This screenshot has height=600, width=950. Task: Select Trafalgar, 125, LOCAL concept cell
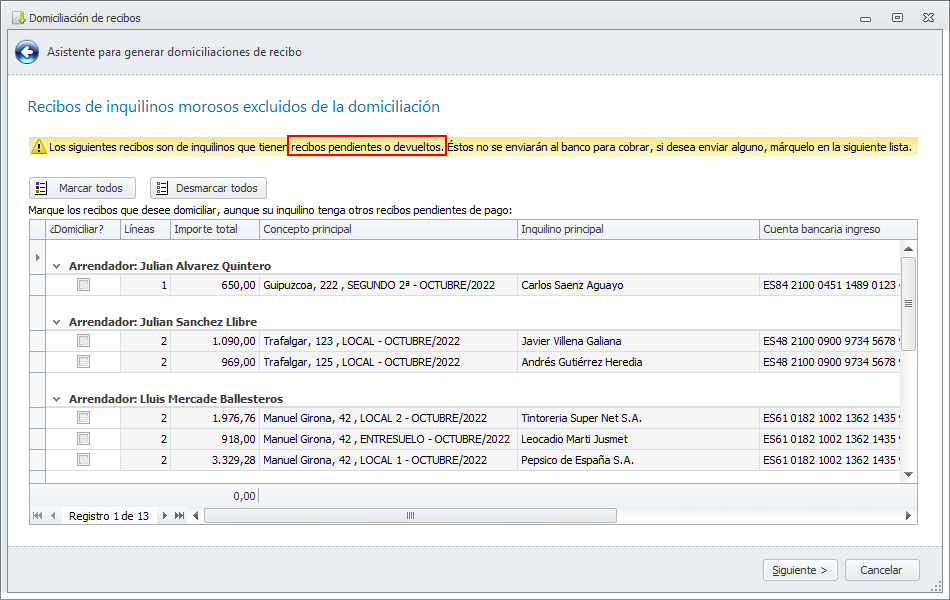coord(388,362)
